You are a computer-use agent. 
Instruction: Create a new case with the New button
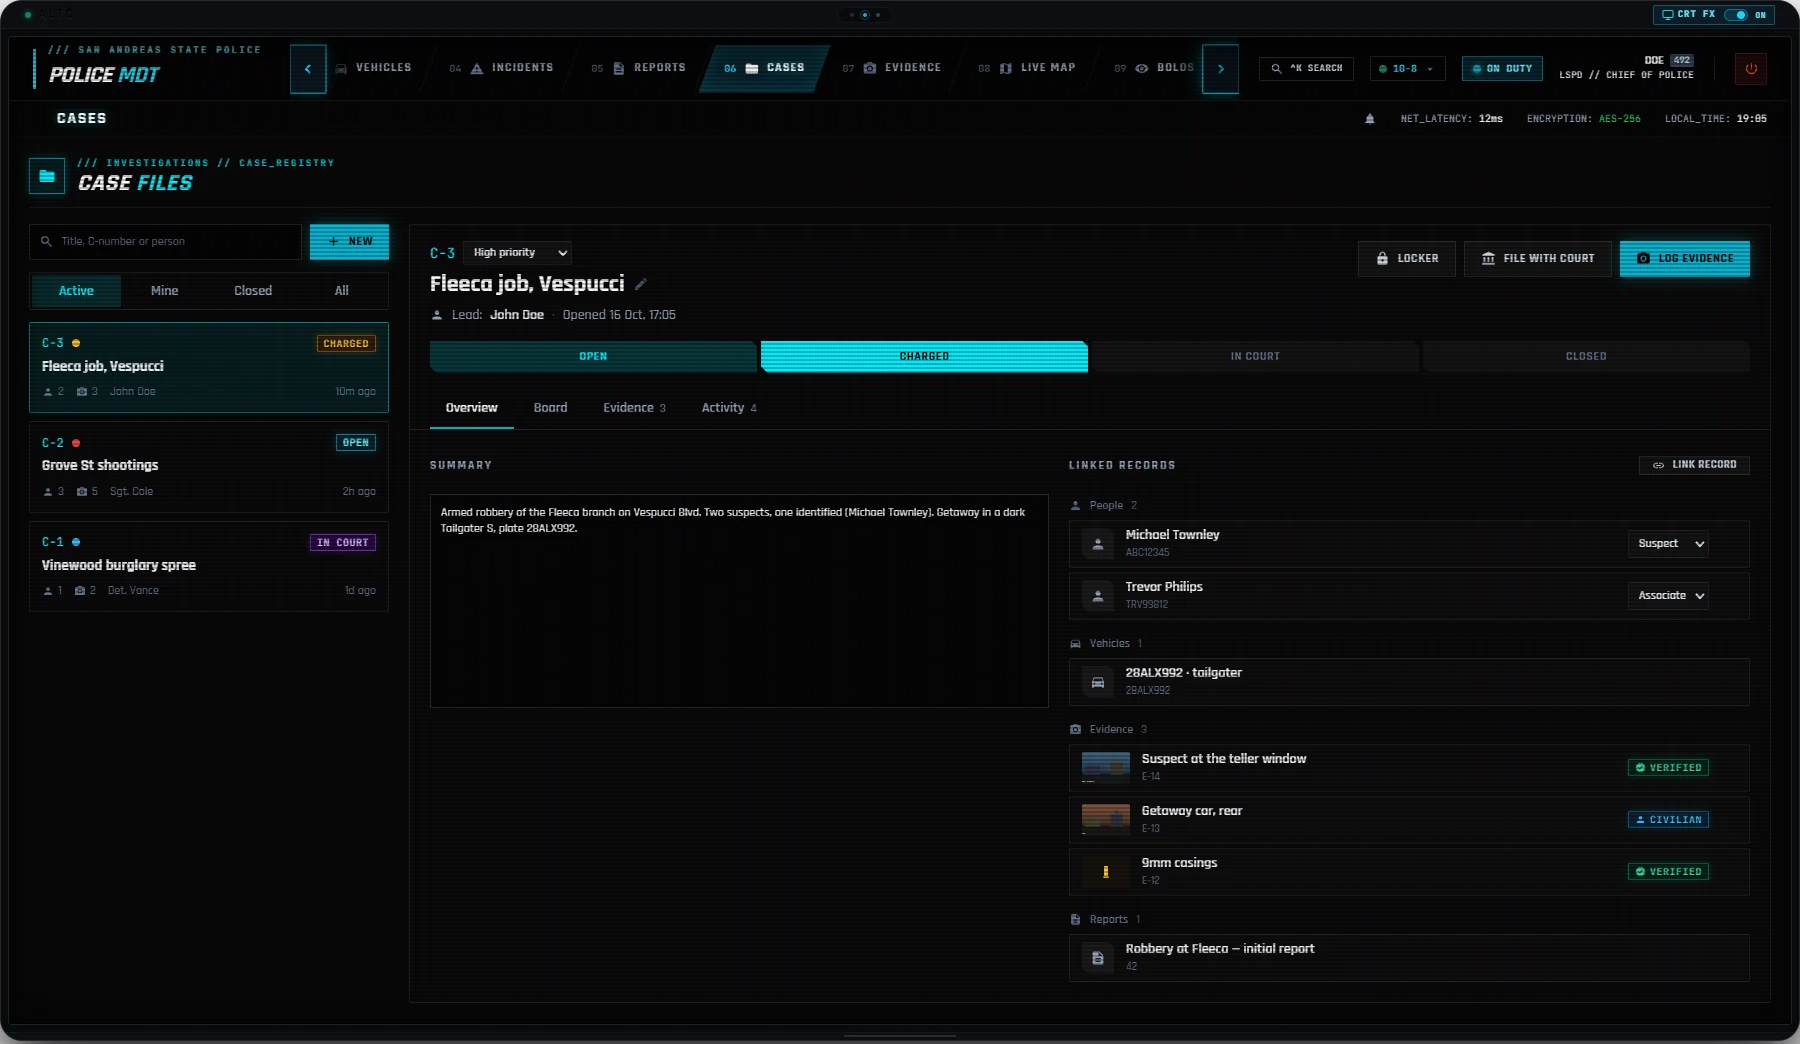[349, 242]
